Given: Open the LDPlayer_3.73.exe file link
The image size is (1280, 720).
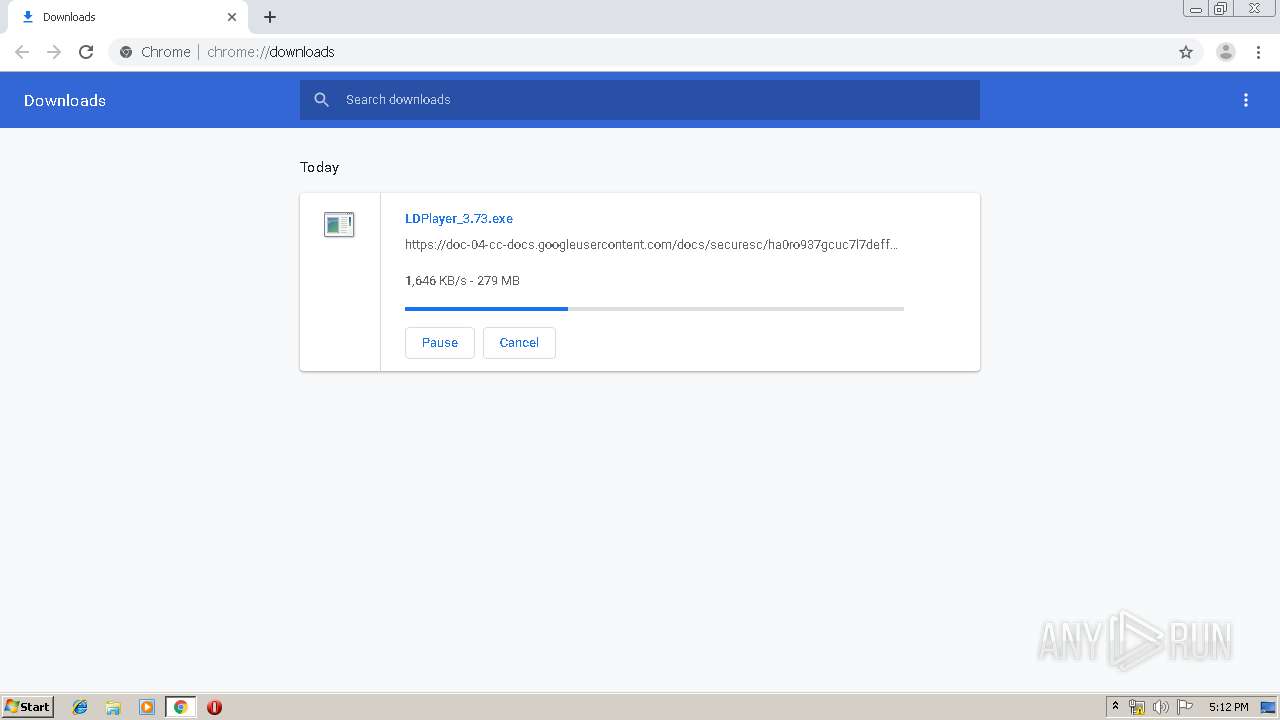Looking at the screenshot, I should 459,218.
